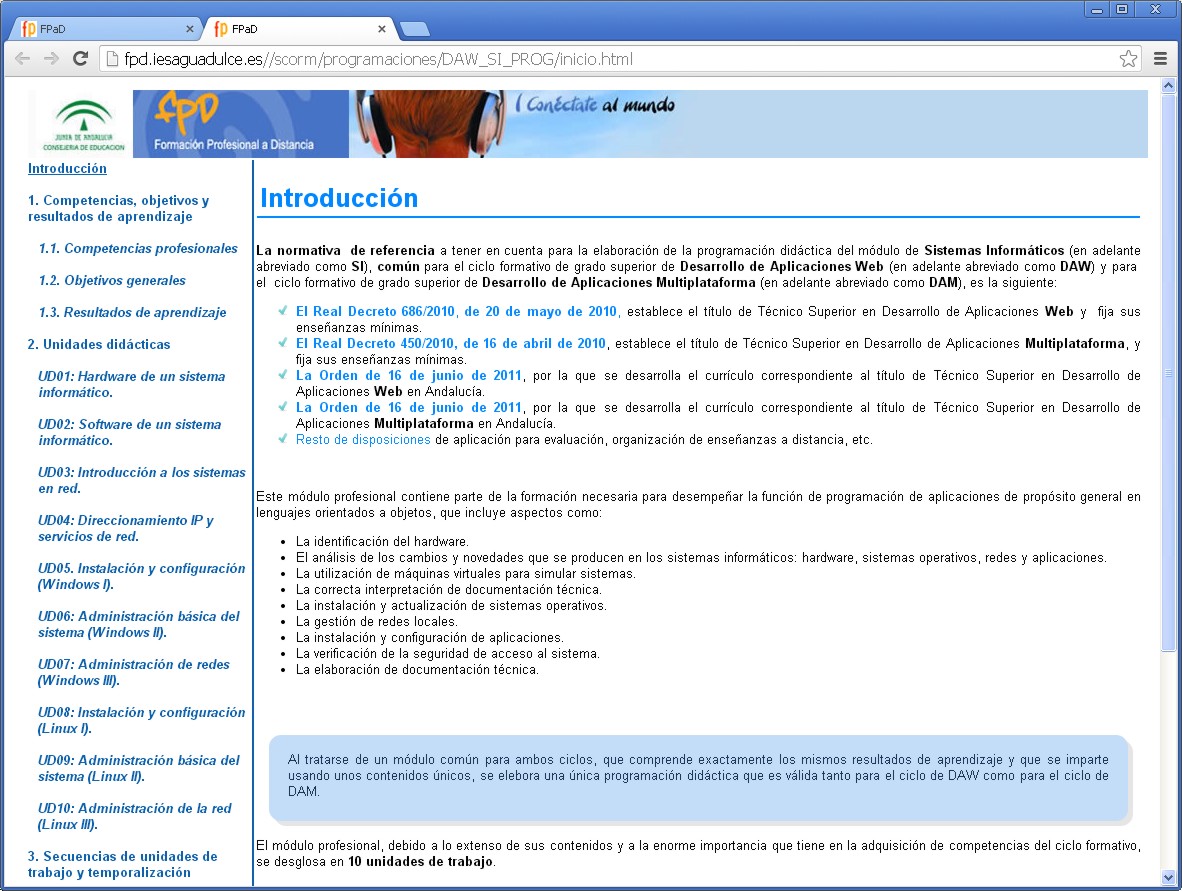Click the 'La elaboración de documentación técnica.' bullet
The image size is (1182, 891).
click(x=417, y=669)
